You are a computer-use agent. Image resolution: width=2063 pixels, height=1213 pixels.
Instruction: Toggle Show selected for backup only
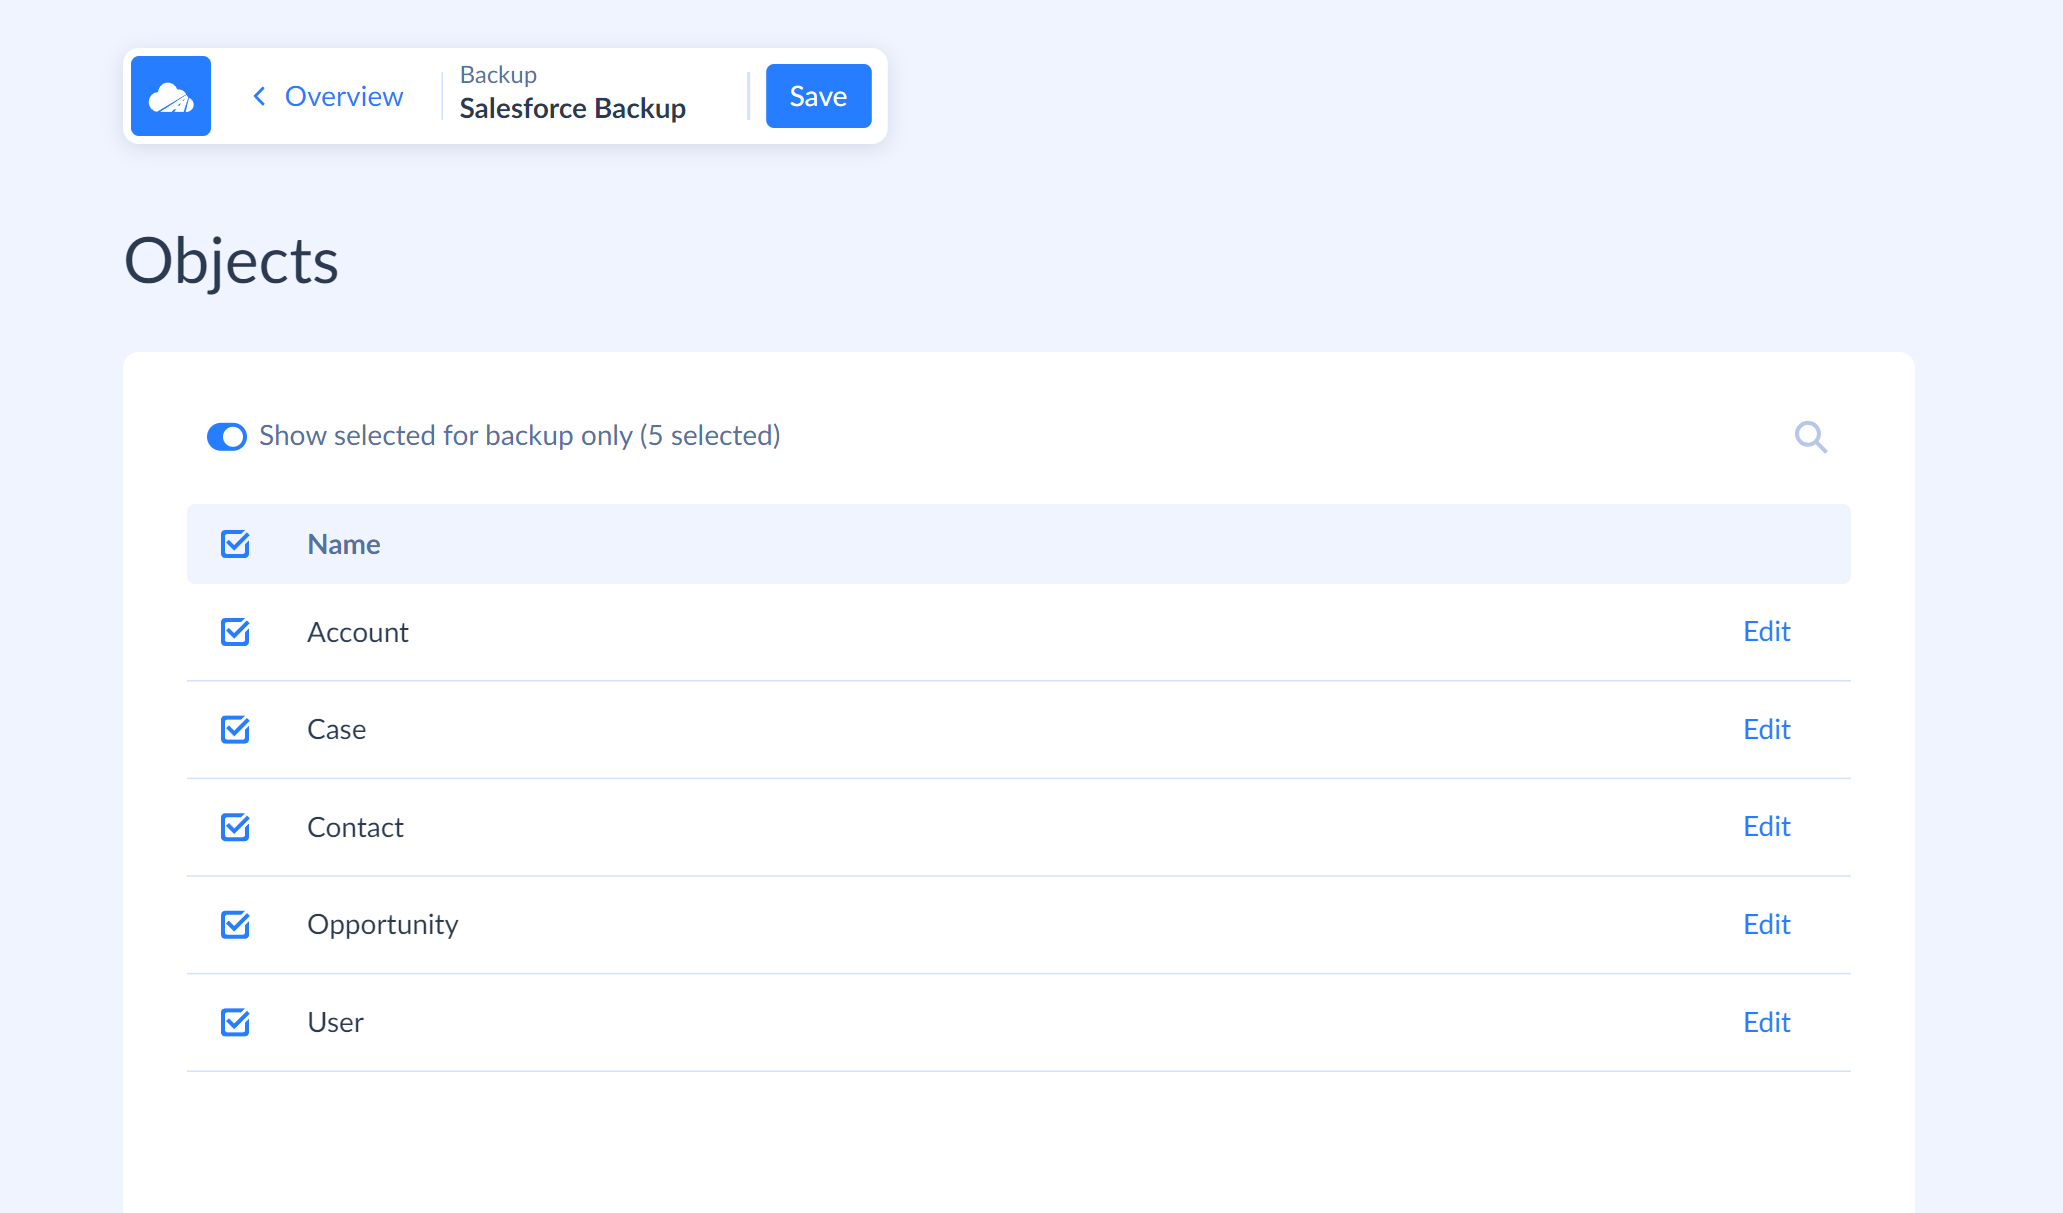coord(227,437)
